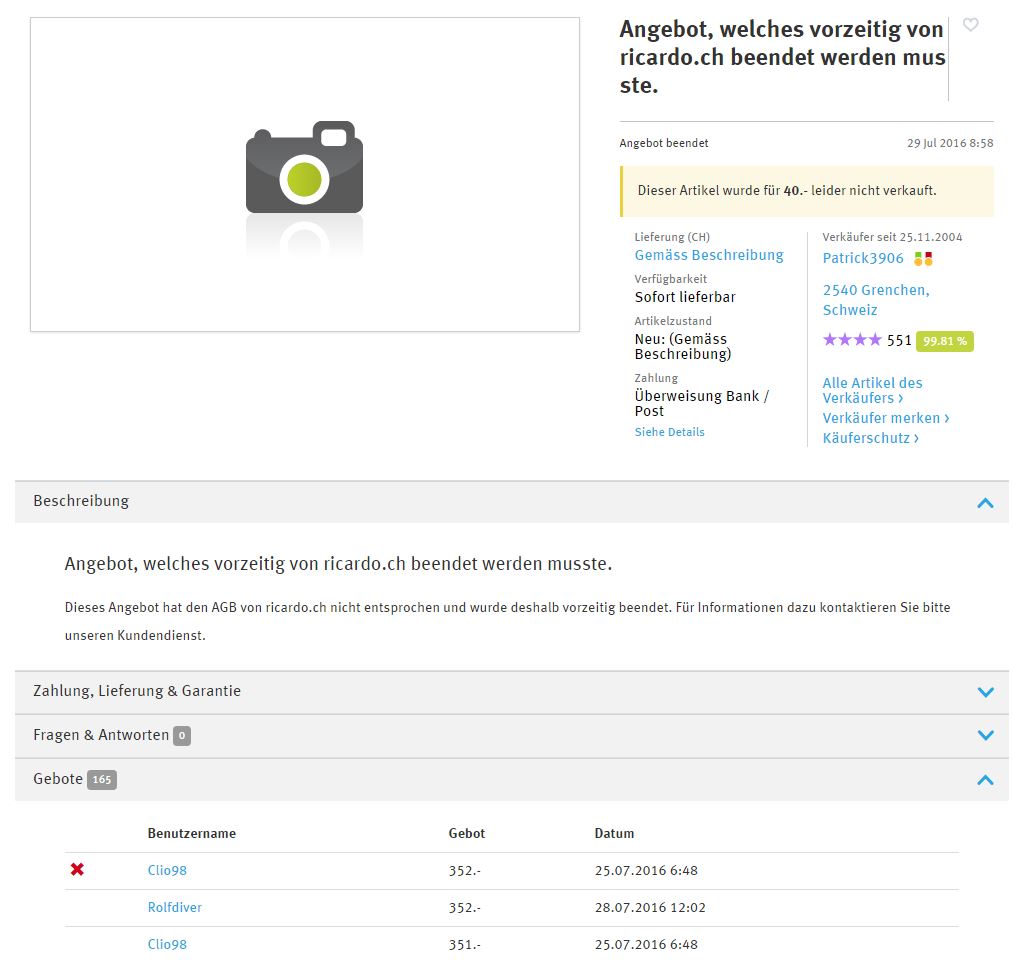
Task: Select the date 28.07.2016 12:02
Action: tap(650, 907)
